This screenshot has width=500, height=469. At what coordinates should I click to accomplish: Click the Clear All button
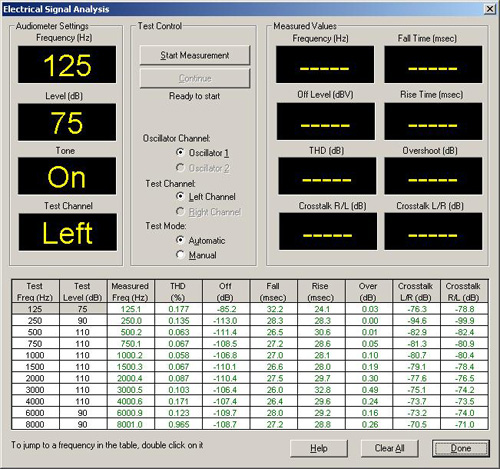pos(389,448)
